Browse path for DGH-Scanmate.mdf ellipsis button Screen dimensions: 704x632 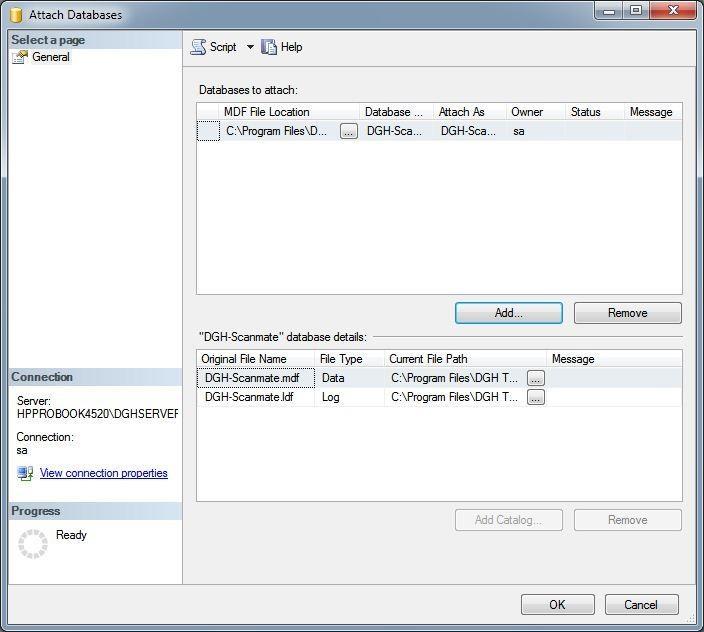[x=536, y=378]
